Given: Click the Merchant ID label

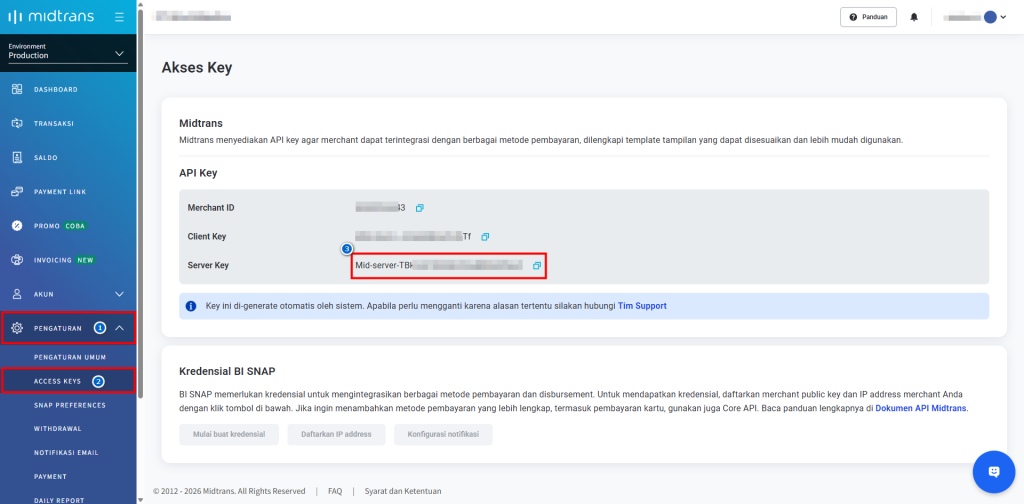Looking at the screenshot, I should coord(211,208).
